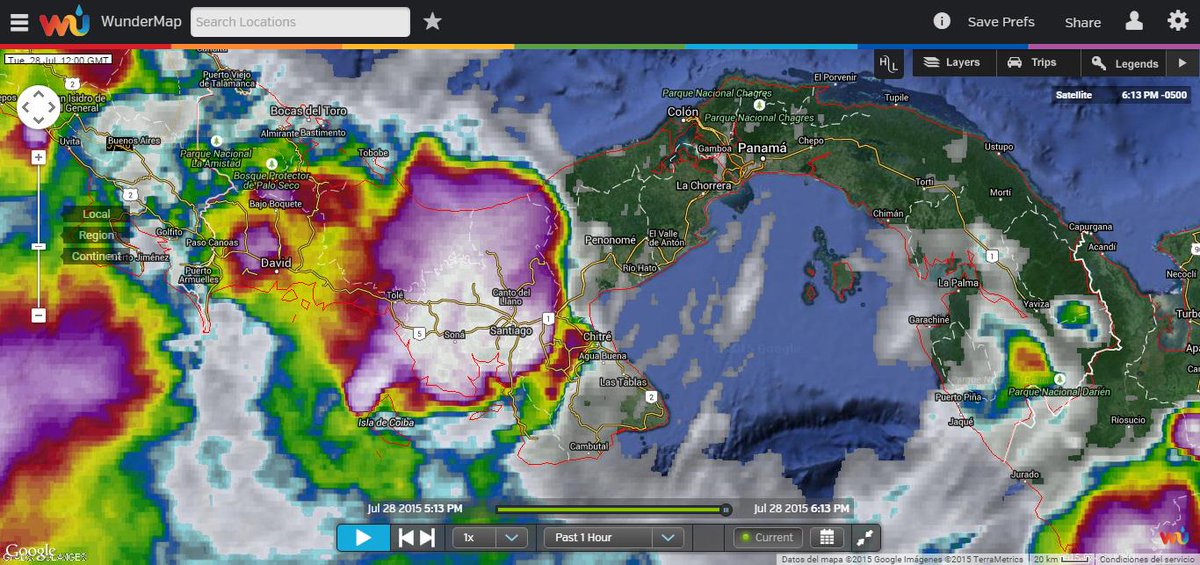Expand the right panel arrow next to Legends

coord(1183,62)
